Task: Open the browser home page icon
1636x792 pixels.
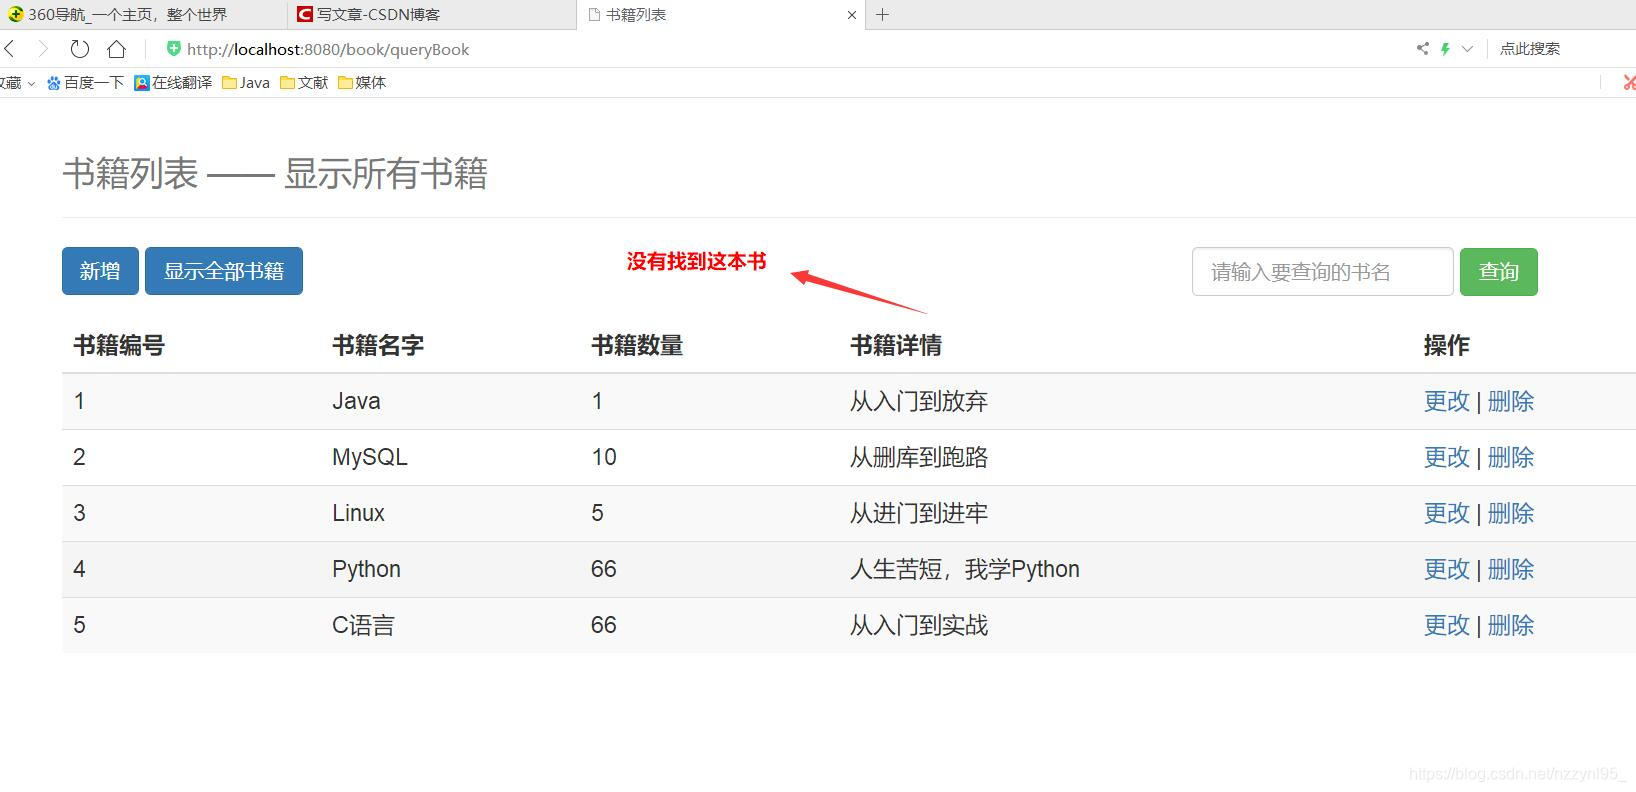Action: click(117, 49)
